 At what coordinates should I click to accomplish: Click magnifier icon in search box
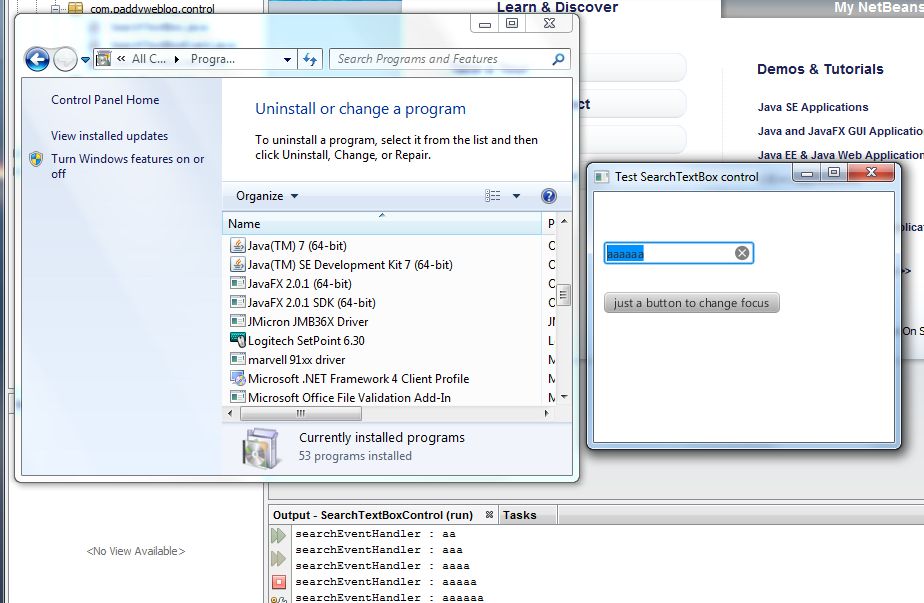(x=558, y=59)
